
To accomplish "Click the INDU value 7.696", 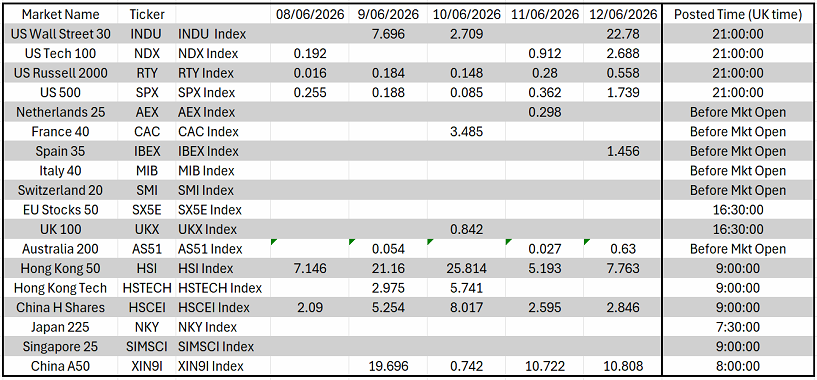I will click(388, 34).
